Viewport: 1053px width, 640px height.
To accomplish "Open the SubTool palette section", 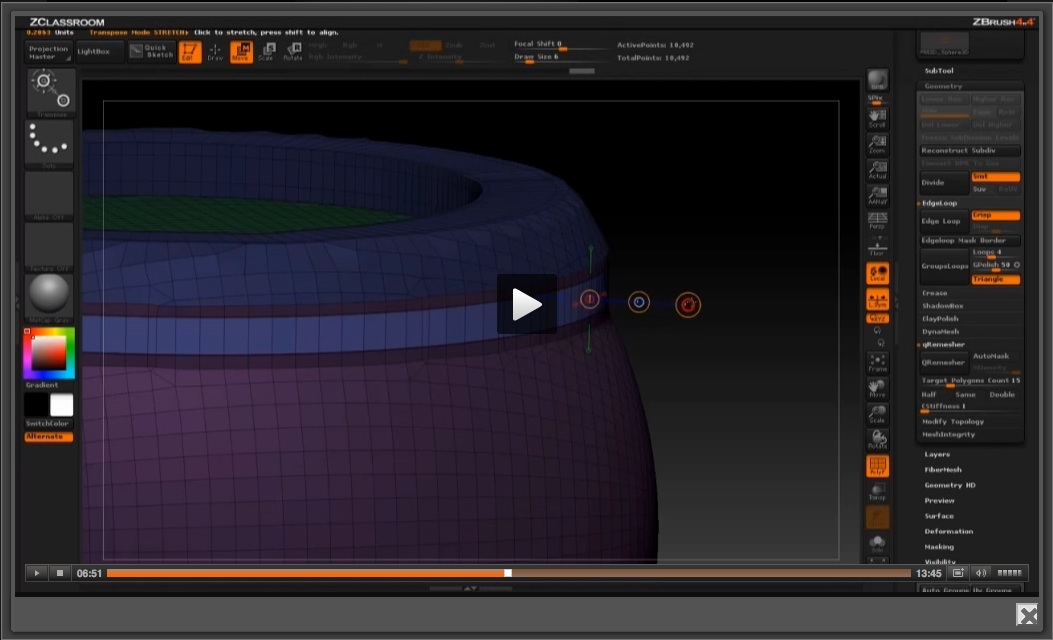I will pyautogui.click(x=939, y=71).
